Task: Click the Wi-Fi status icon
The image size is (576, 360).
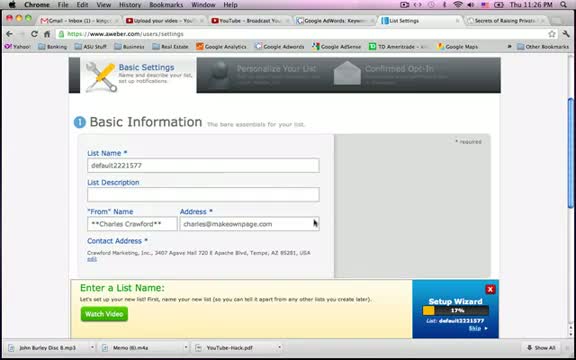Action: tap(458, 5)
